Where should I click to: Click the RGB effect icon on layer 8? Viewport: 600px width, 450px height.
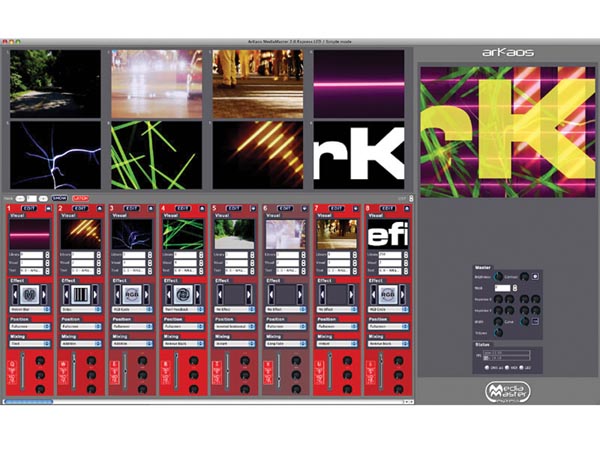tap(388, 294)
